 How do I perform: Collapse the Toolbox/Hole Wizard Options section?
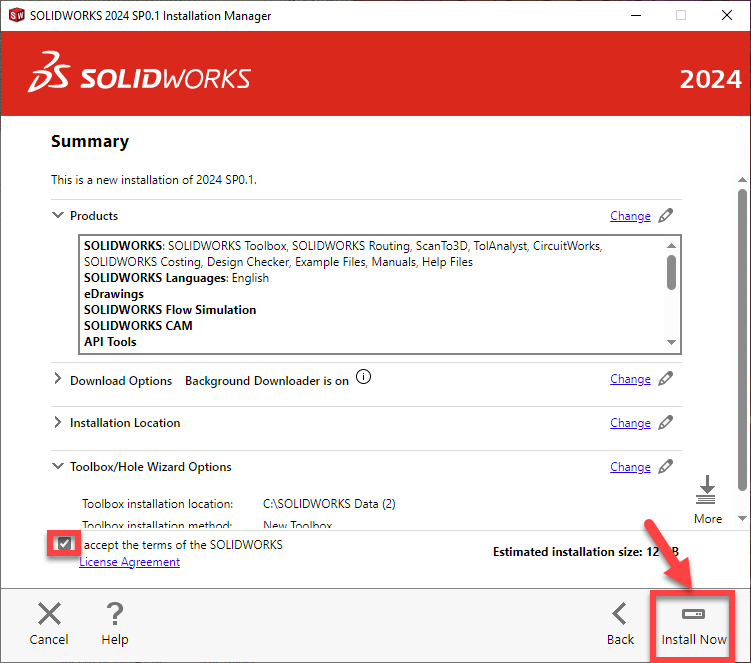tap(57, 467)
